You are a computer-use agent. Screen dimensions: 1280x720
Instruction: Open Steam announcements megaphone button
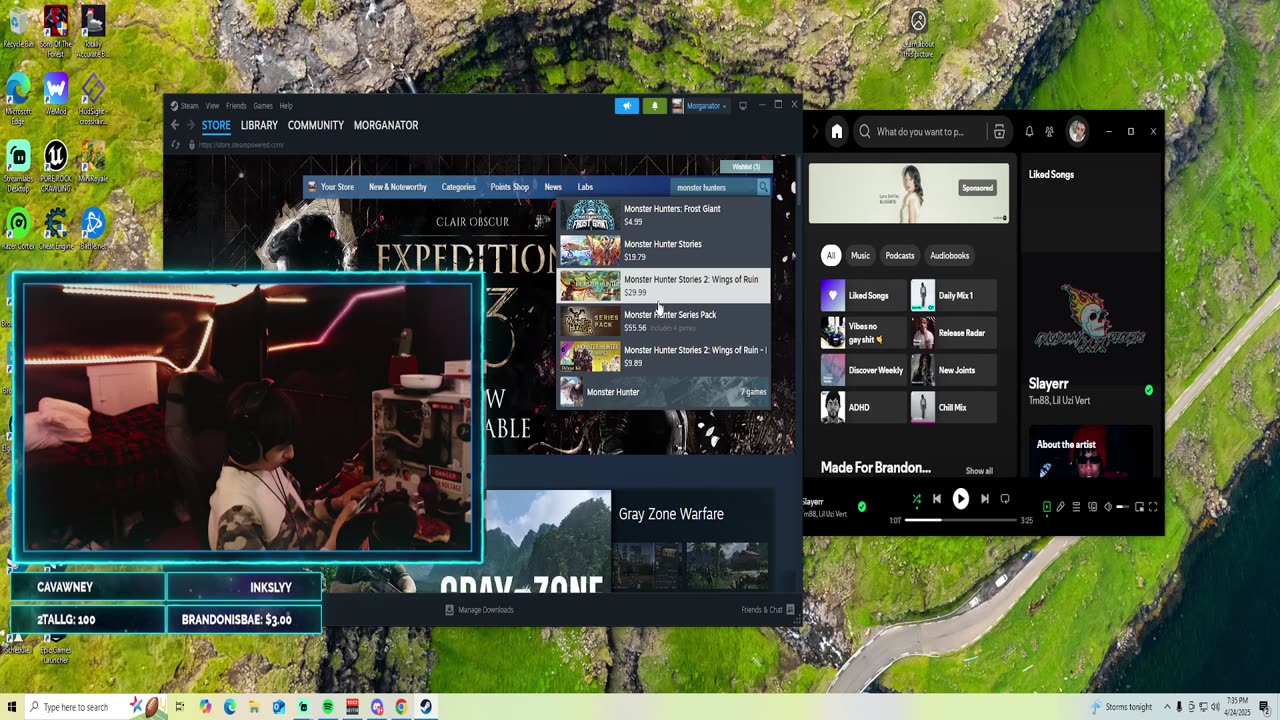(627, 106)
